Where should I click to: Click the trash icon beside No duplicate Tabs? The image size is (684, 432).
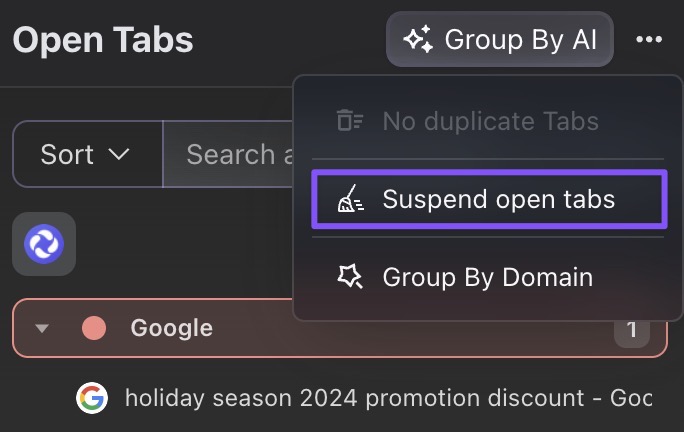click(350, 122)
